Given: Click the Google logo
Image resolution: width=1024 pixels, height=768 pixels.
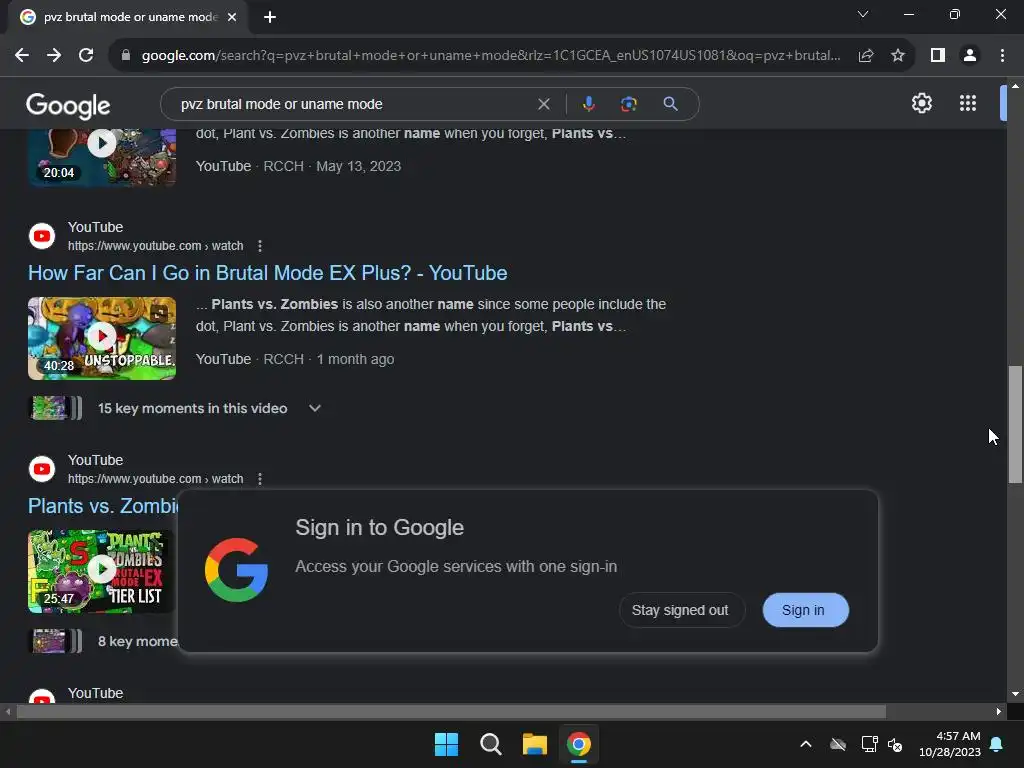Looking at the screenshot, I should pos(68,105).
